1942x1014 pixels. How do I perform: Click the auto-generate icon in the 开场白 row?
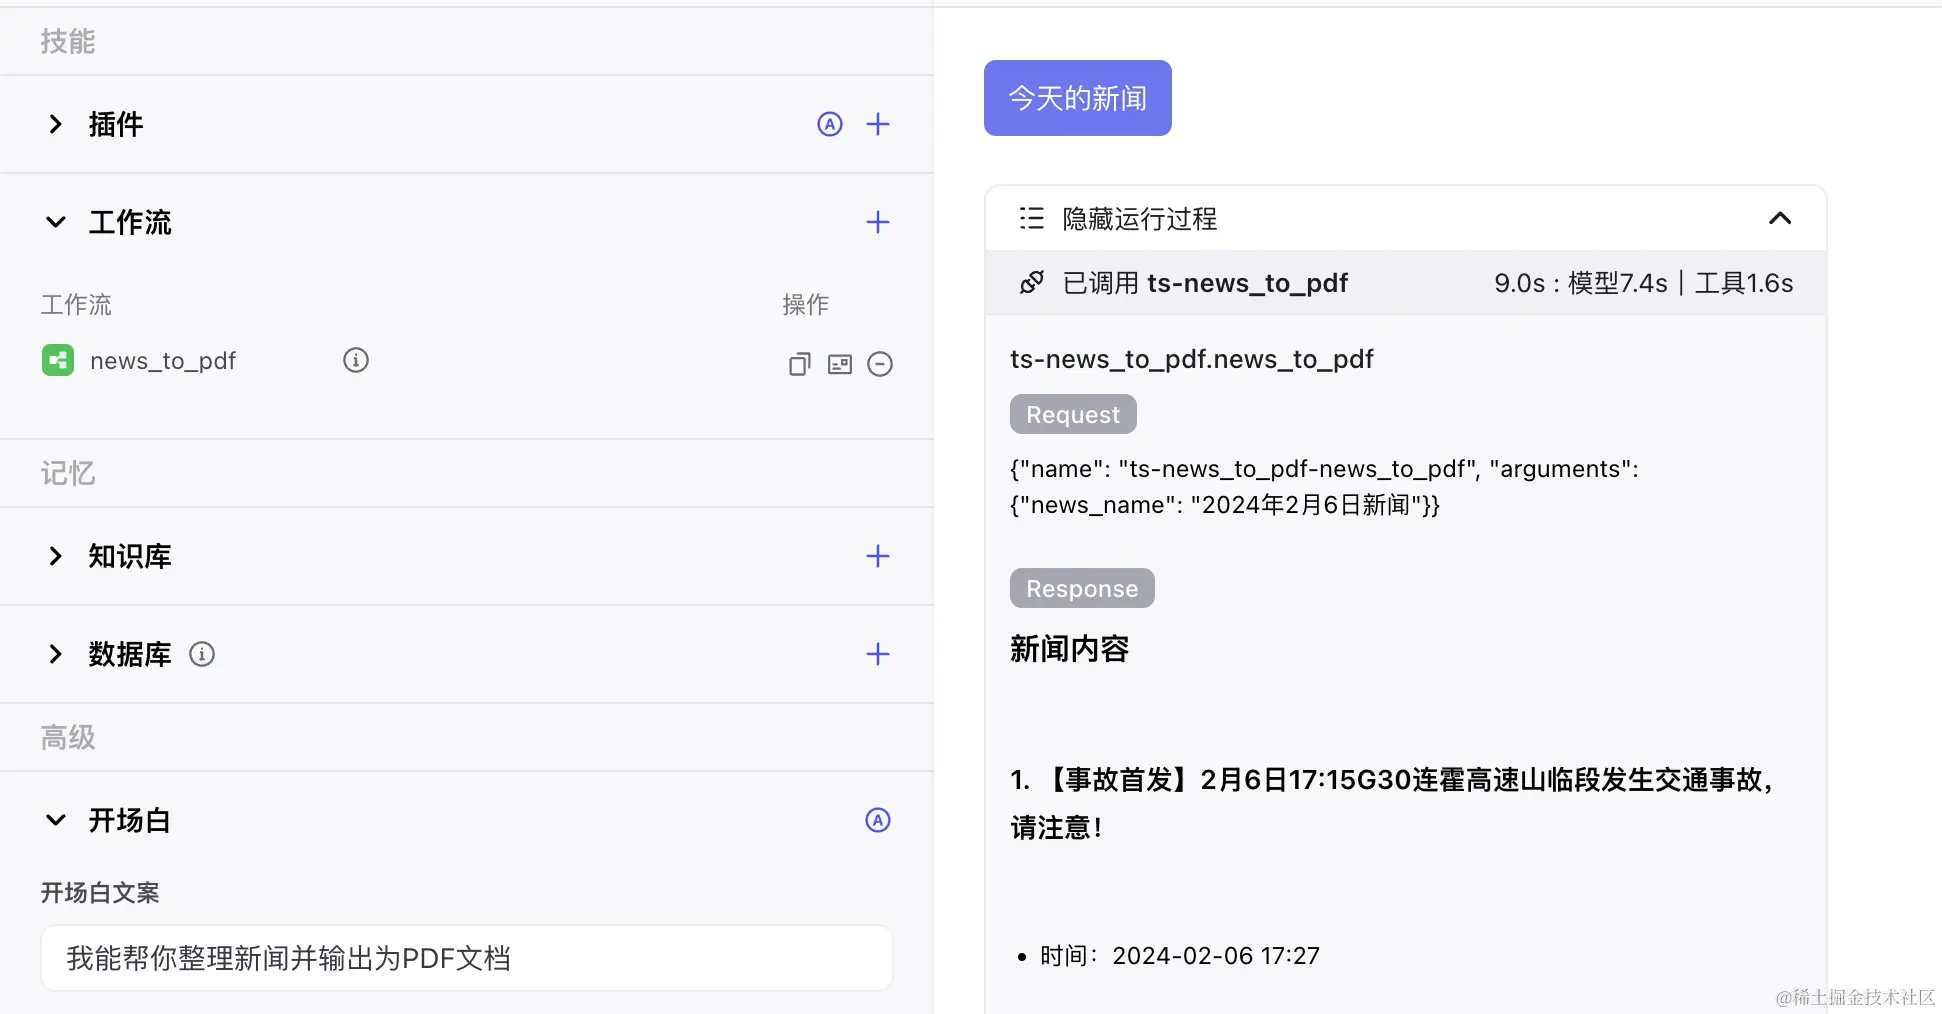tap(877, 820)
